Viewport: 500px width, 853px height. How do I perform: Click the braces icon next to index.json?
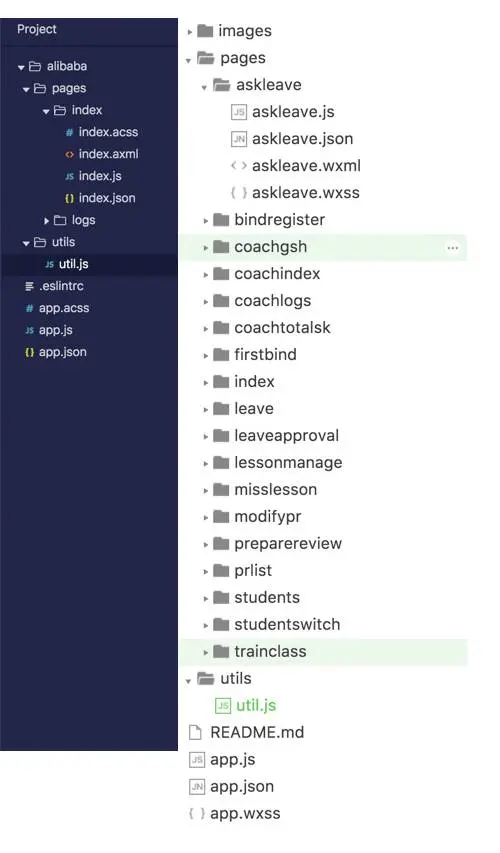point(69,199)
